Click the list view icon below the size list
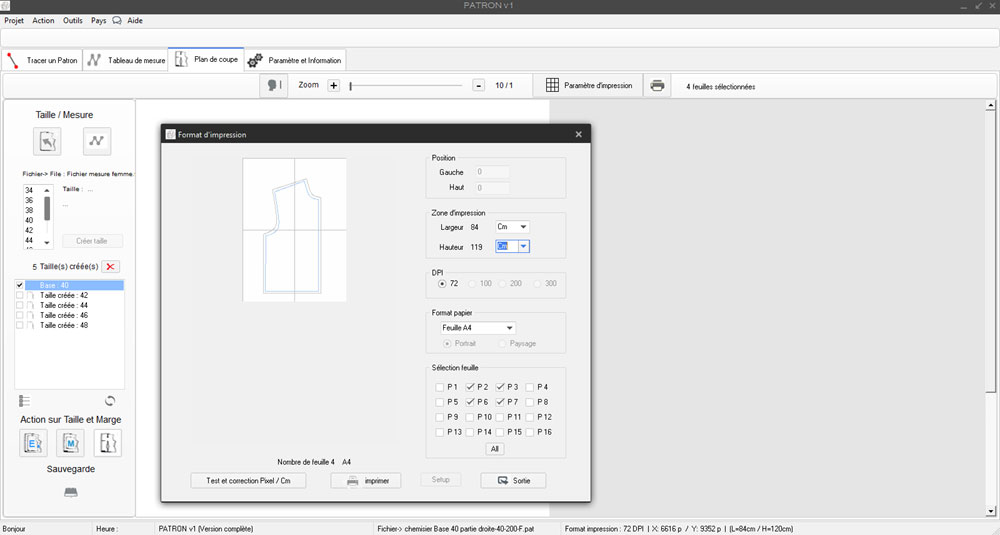This screenshot has height=535, width=1000. tap(25, 401)
